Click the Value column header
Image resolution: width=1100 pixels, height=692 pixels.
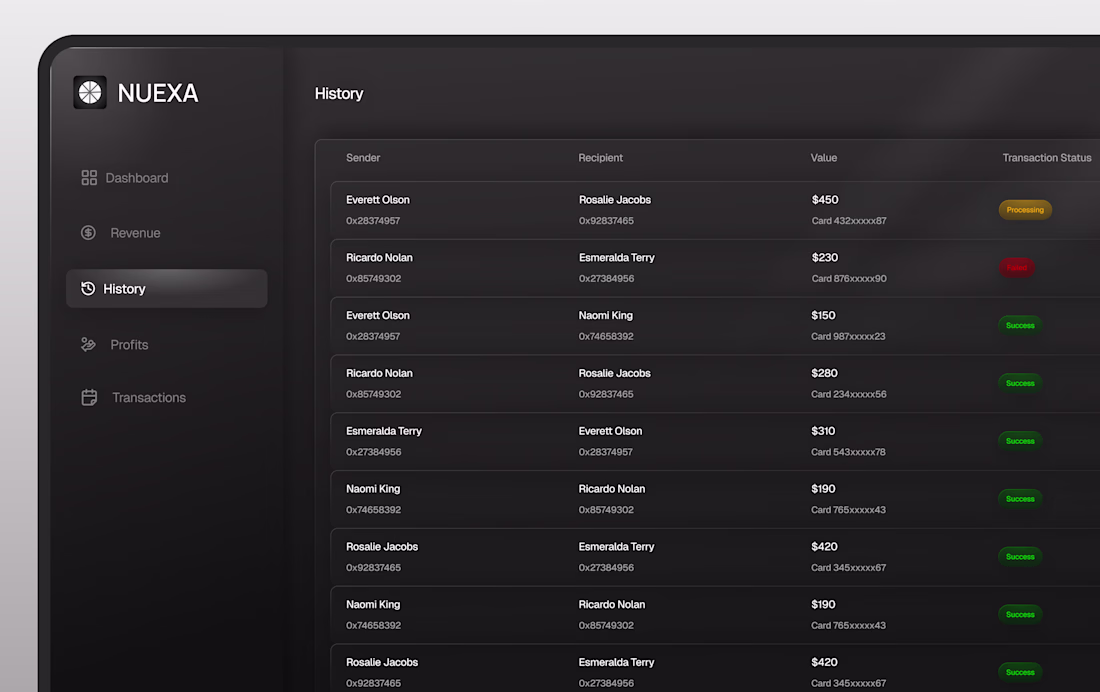pos(824,158)
